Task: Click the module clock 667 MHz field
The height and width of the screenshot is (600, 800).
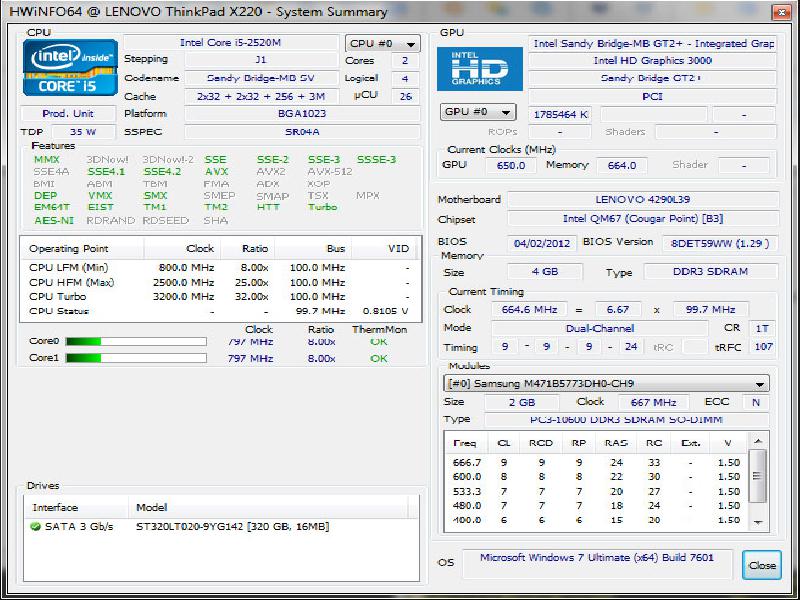Action: coord(653,403)
